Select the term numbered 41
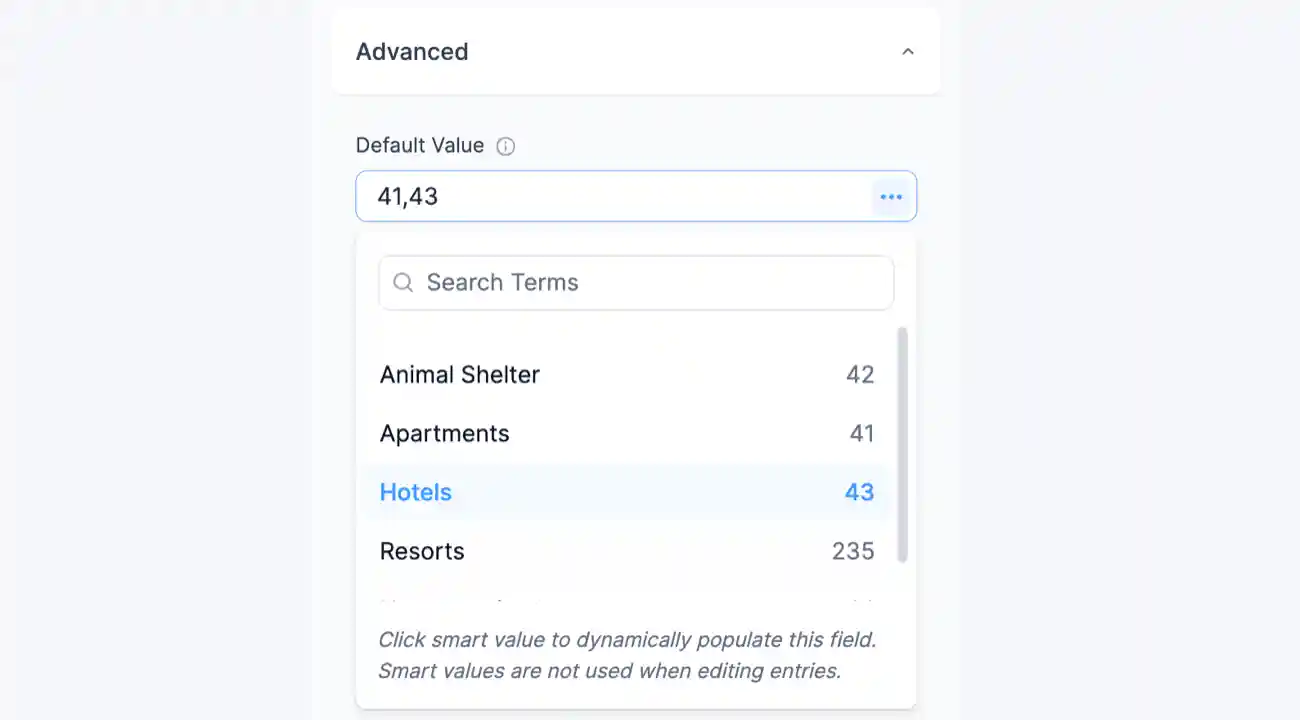Viewport: 1300px width, 720px height. pos(862,433)
